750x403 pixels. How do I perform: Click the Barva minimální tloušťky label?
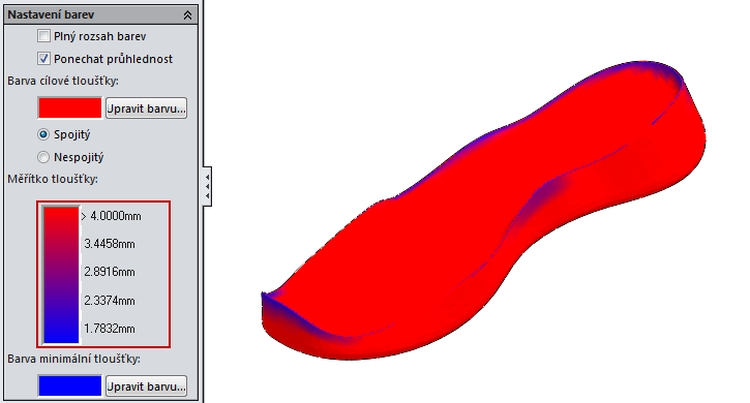[x=74, y=359]
